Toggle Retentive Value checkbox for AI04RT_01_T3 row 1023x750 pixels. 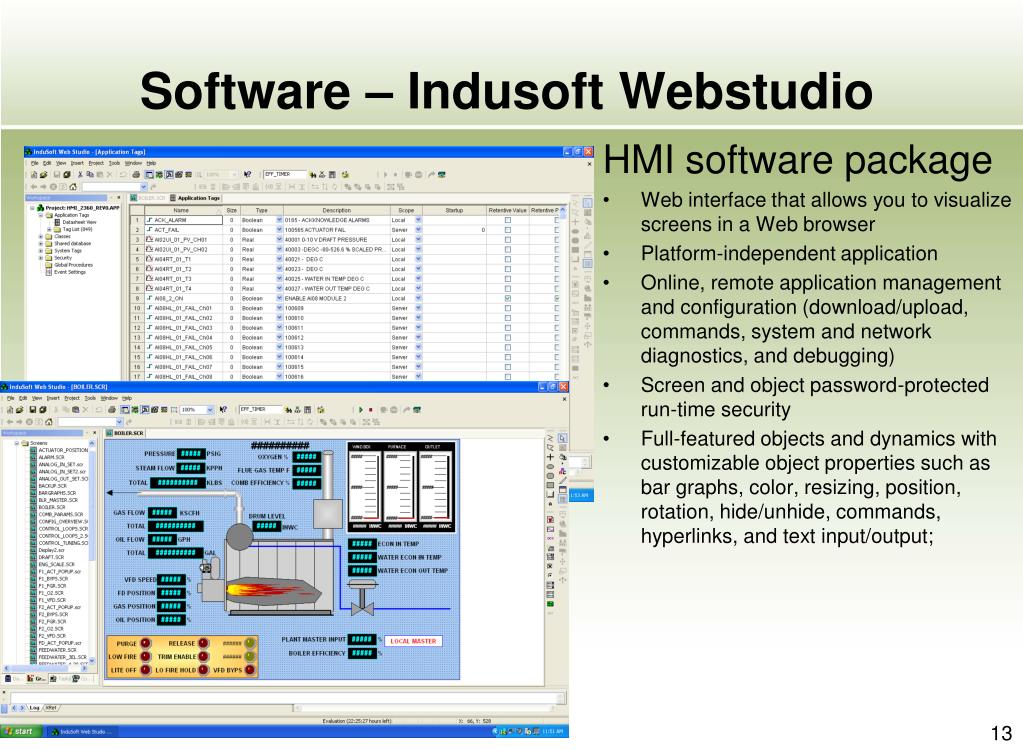[x=508, y=278]
